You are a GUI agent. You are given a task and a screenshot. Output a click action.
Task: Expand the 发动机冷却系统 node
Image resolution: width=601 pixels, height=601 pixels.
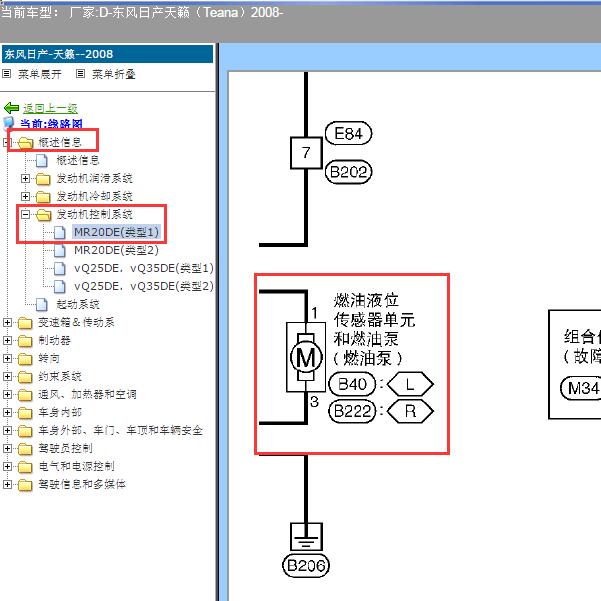(25, 196)
